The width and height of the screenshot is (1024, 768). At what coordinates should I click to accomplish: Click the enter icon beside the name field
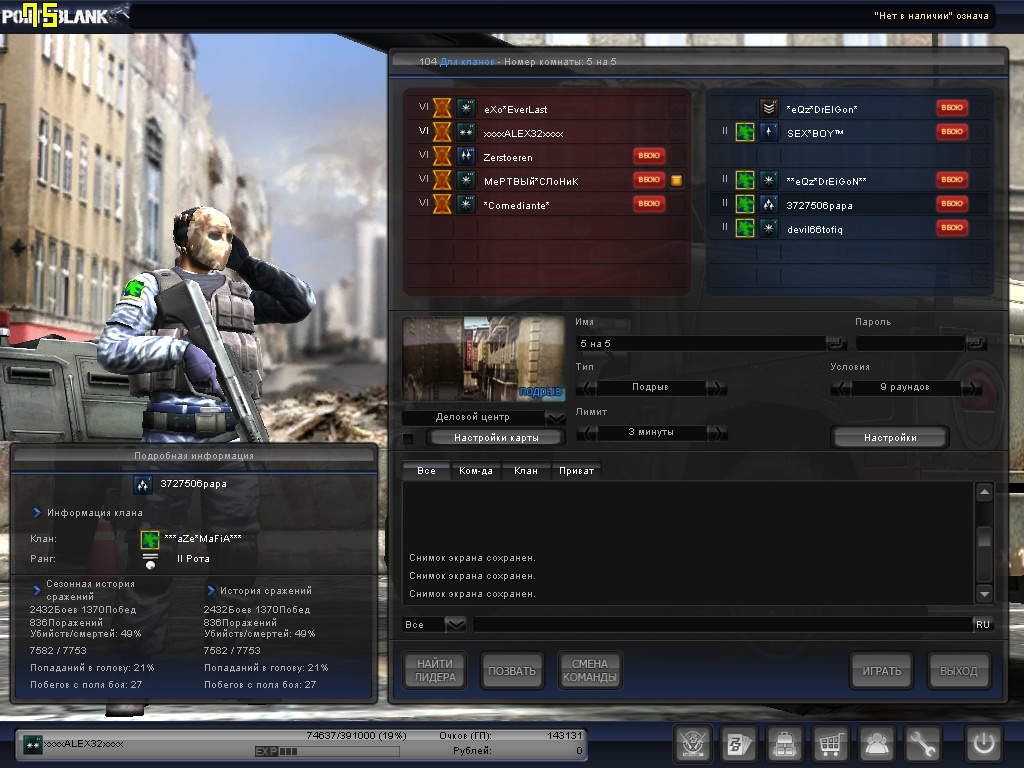[x=835, y=343]
